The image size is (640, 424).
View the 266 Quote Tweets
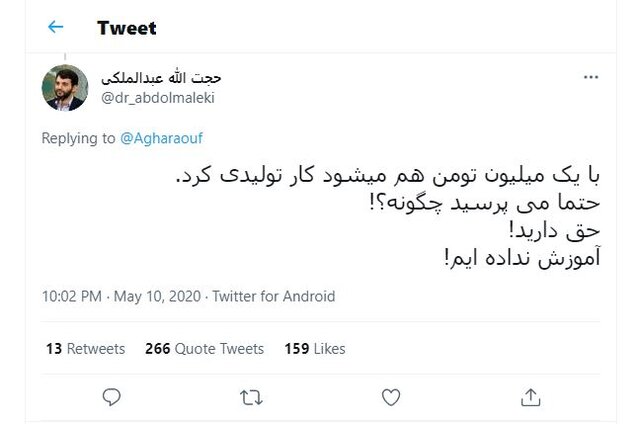point(204,349)
